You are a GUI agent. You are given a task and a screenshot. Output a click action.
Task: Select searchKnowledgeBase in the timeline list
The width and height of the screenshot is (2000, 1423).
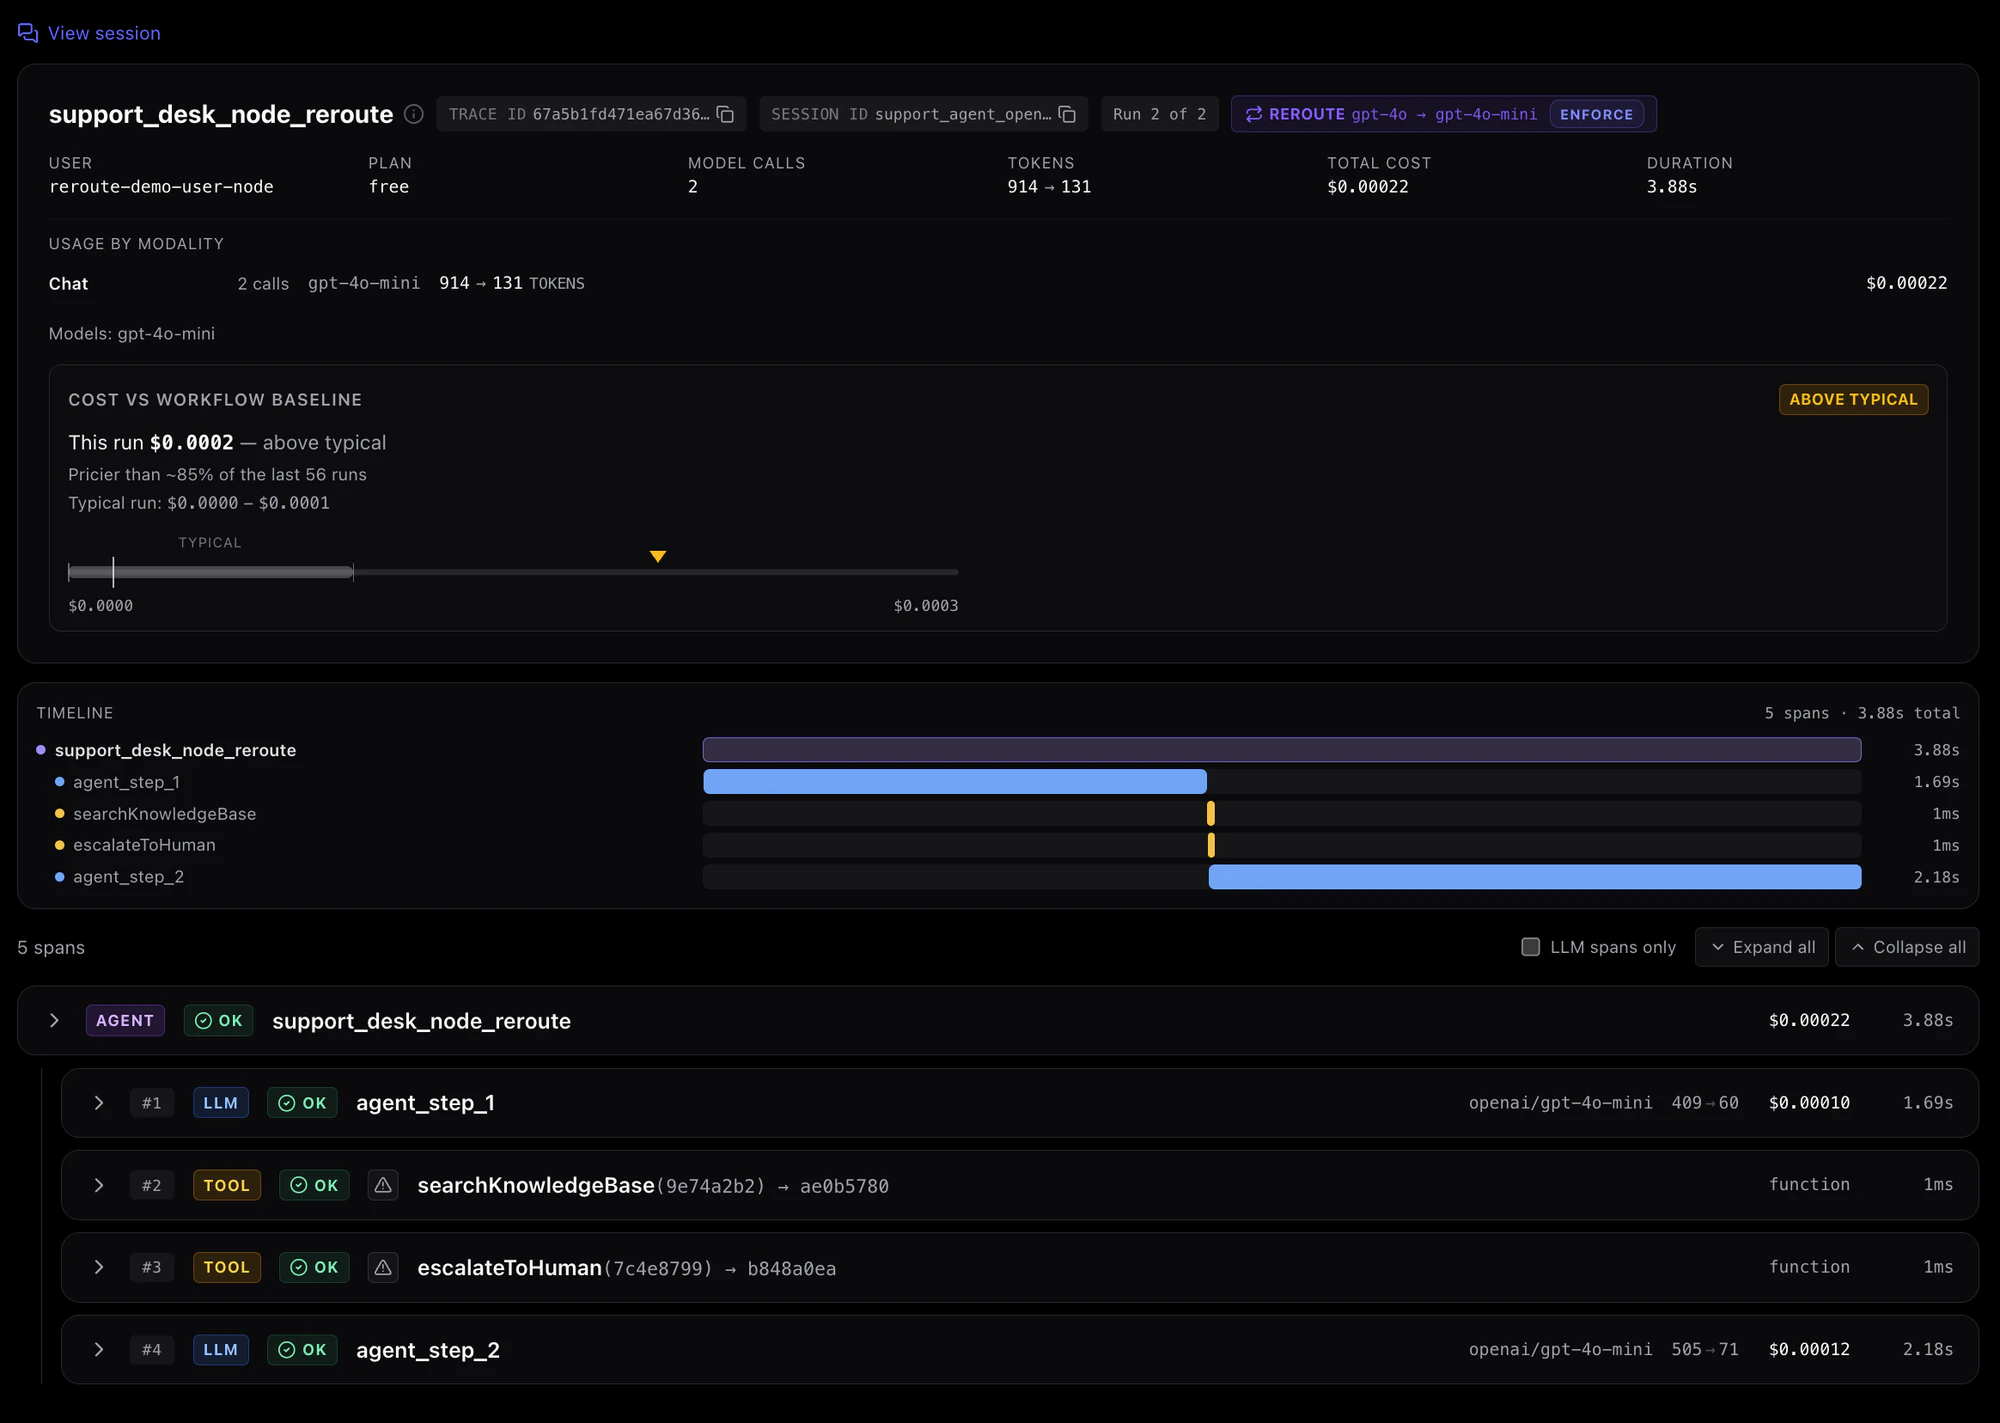tap(164, 814)
